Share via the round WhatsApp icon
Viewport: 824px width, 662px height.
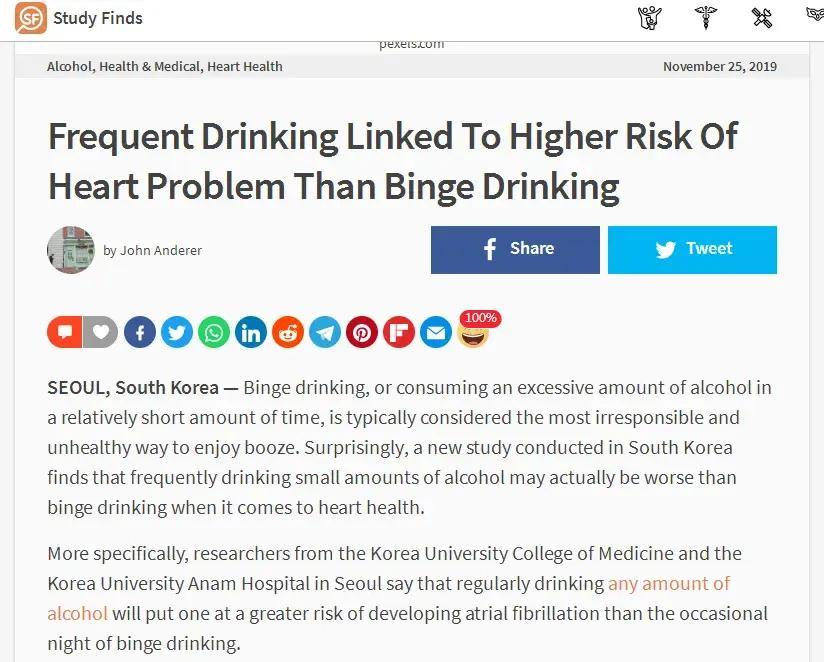point(214,332)
